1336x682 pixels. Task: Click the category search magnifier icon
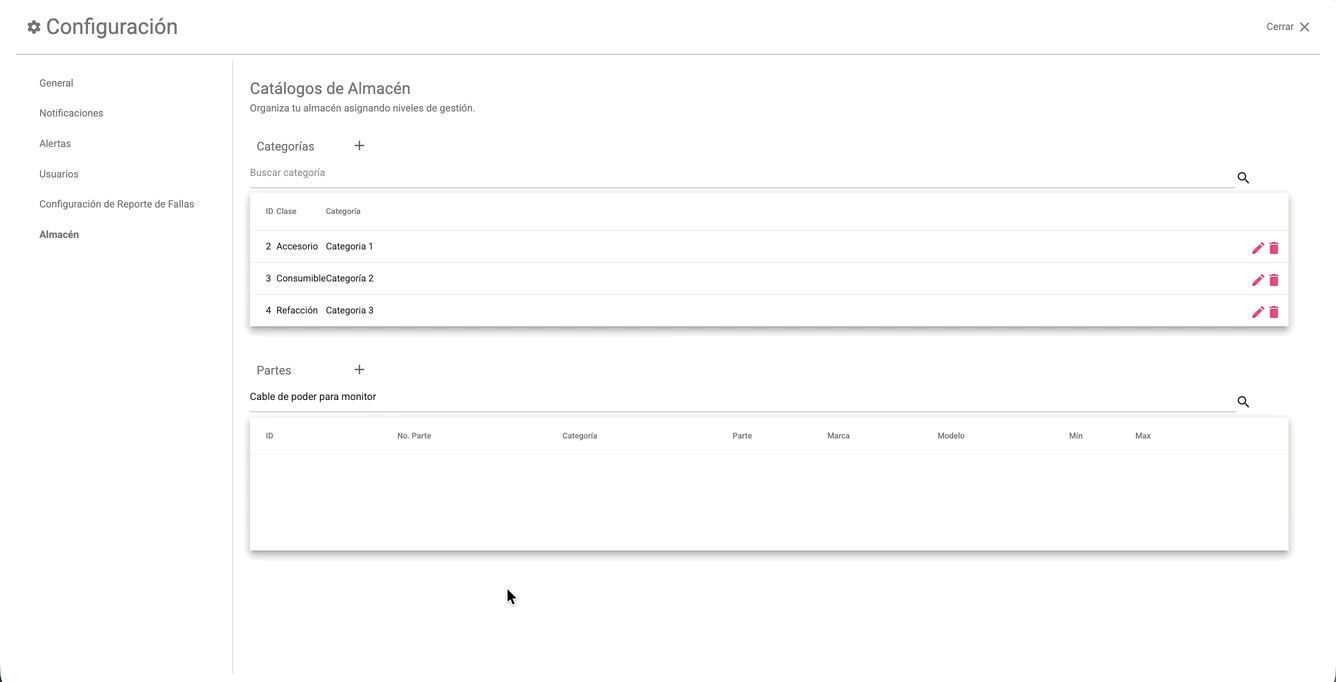pyautogui.click(x=1243, y=178)
